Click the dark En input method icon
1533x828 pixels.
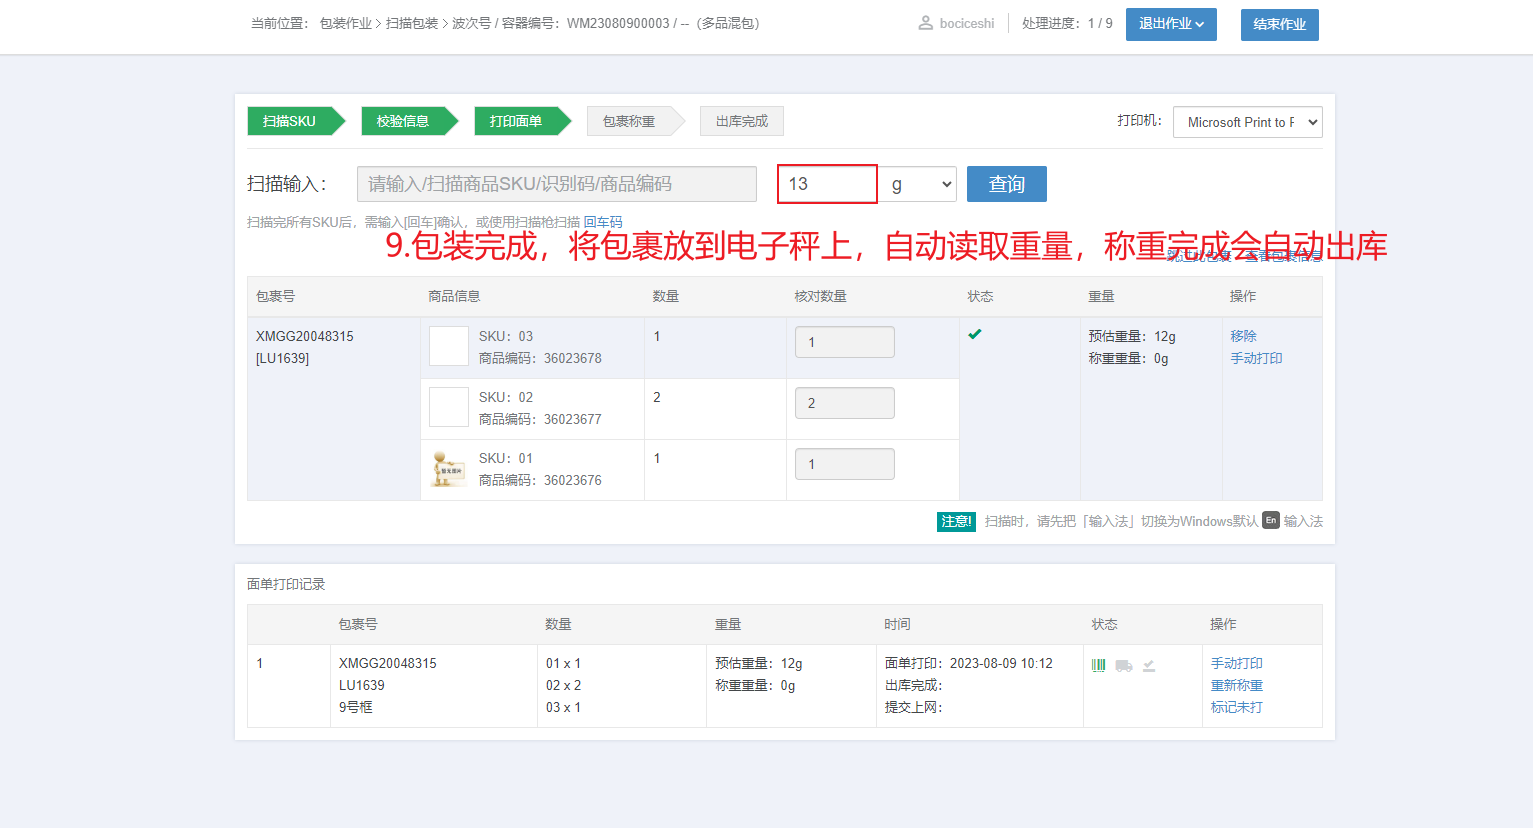point(1270,521)
